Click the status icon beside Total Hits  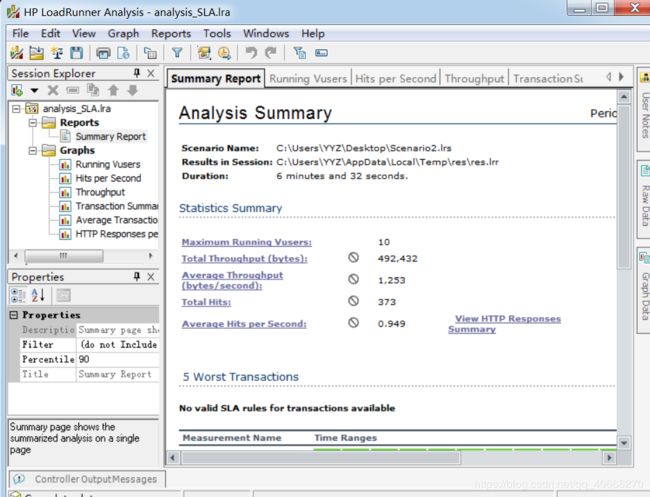[353, 301]
